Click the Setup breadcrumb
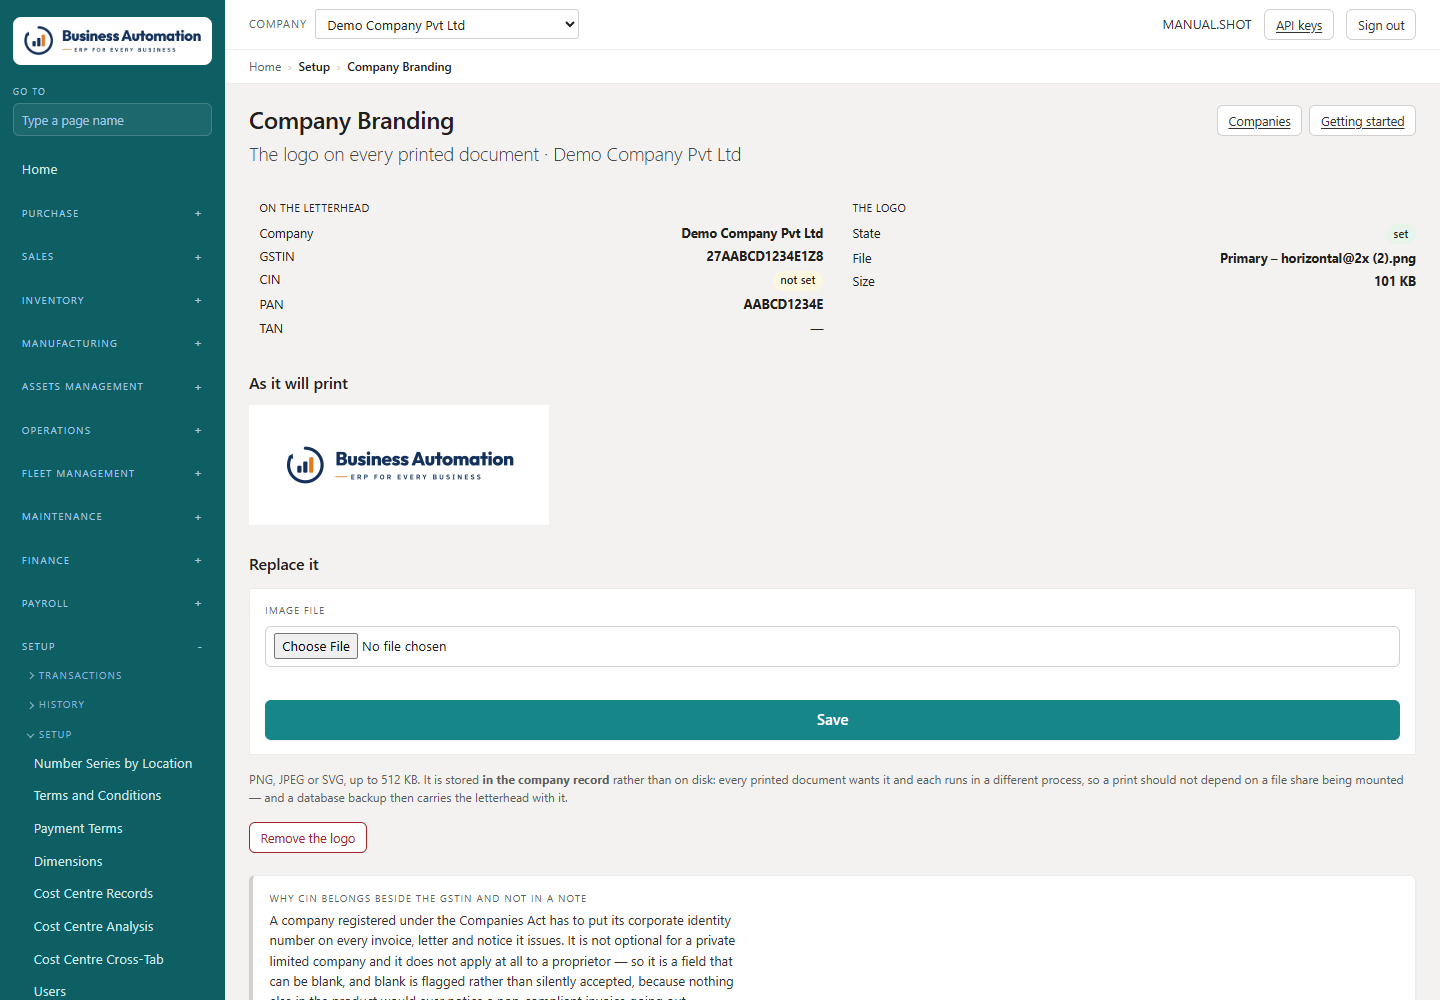Screen dimensions: 1440x1000 coord(314,67)
